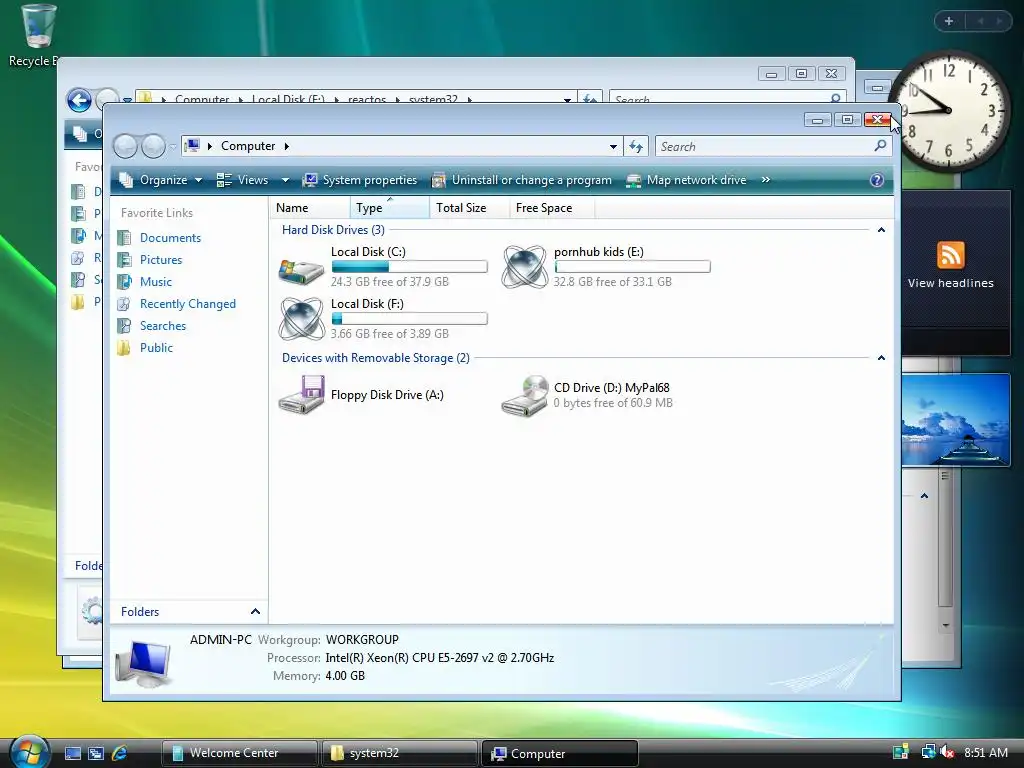This screenshot has height=768, width=1024.
Task: Click Local Disk (C:) usage bar
Action: pos(409,266)
